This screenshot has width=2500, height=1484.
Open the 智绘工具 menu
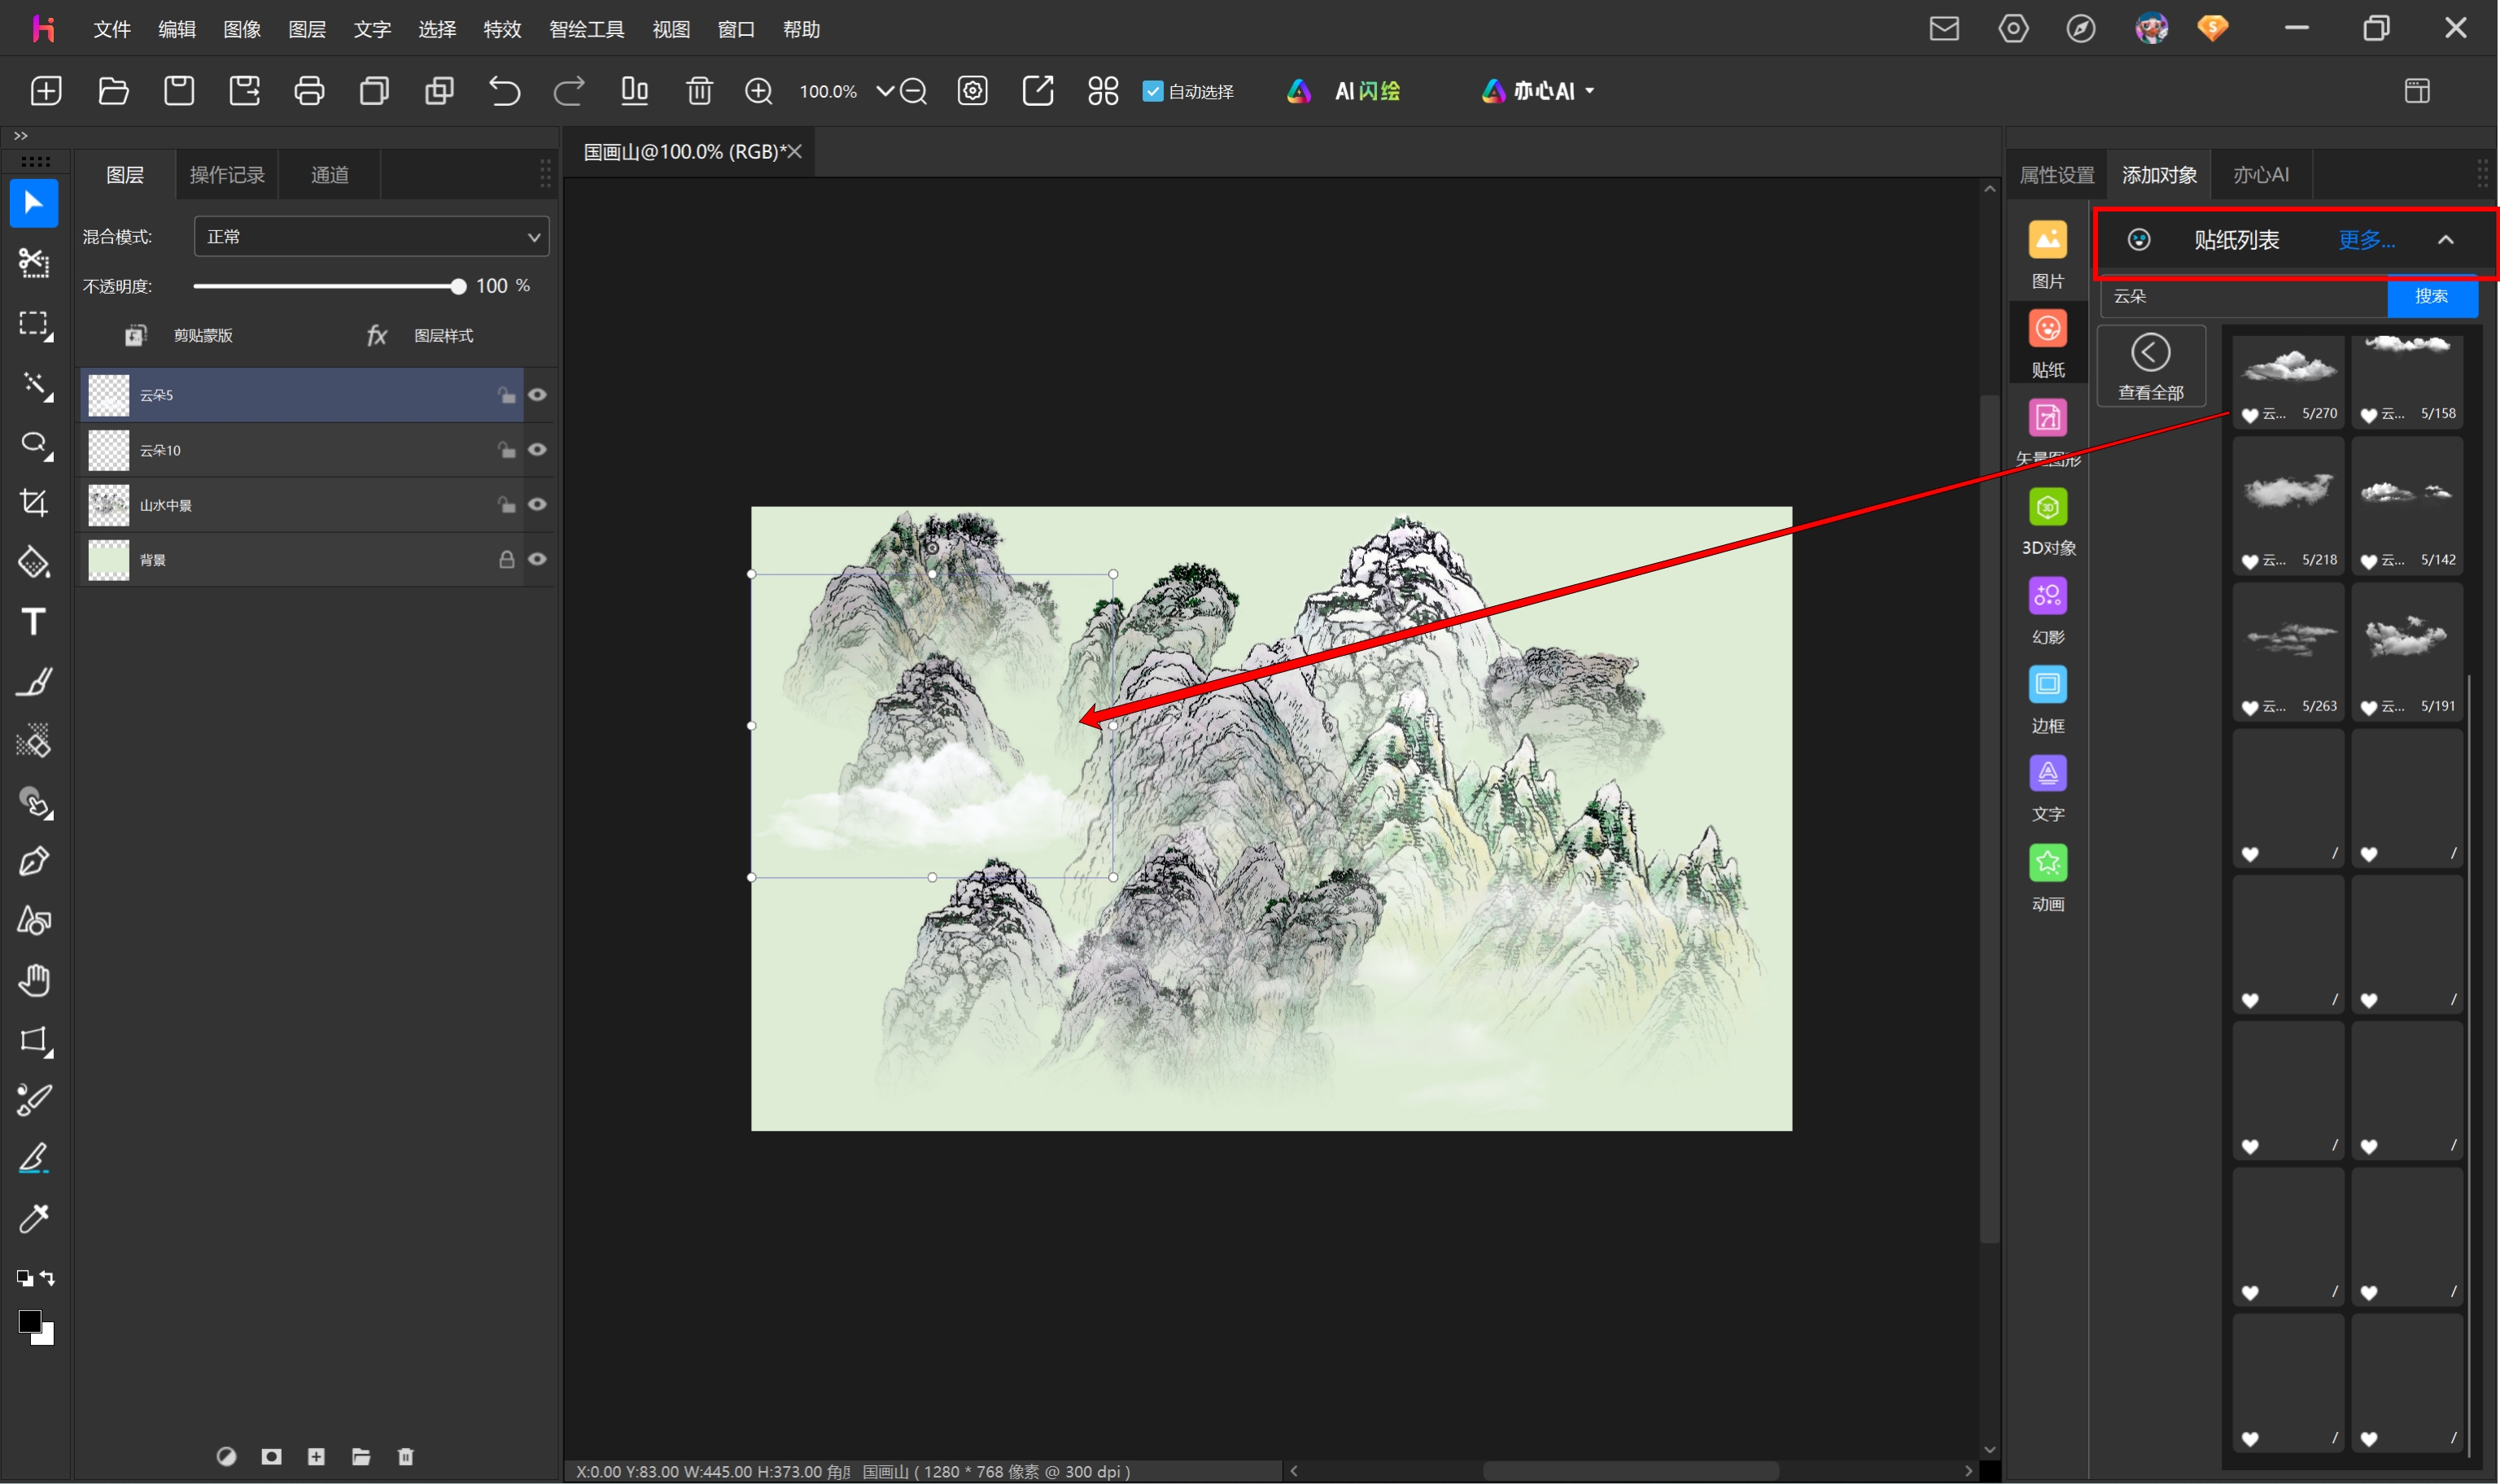pos(586,29)
